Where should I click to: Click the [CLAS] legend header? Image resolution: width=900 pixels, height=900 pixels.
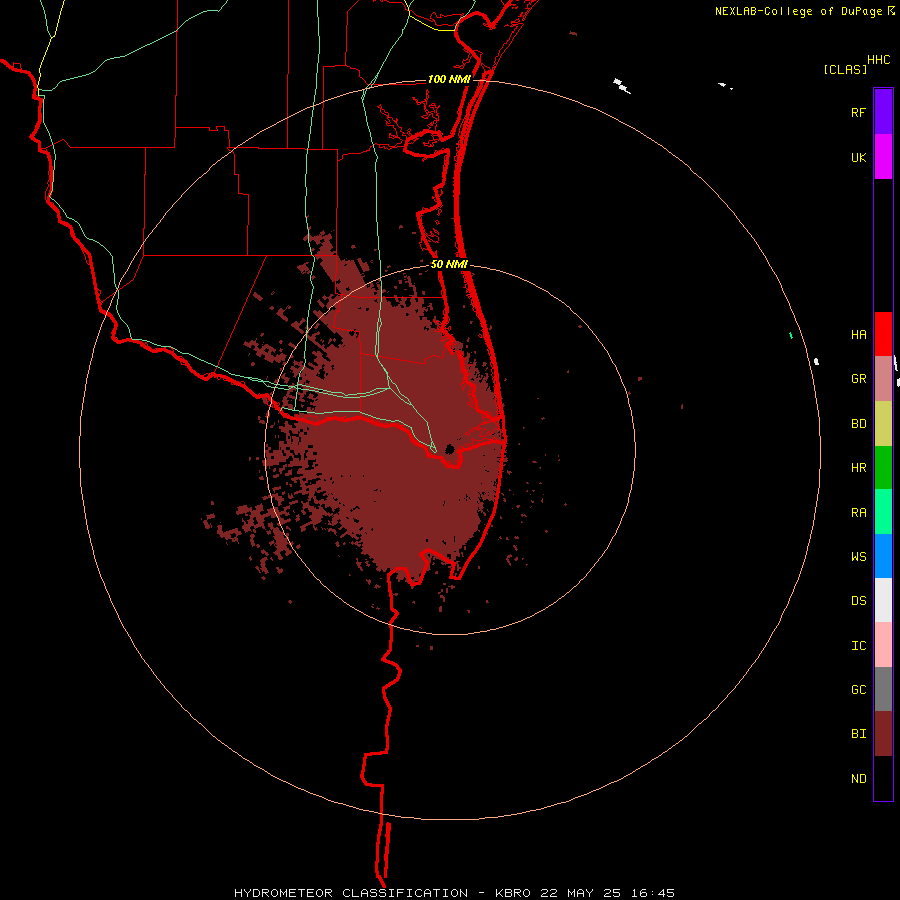point(845,69)
